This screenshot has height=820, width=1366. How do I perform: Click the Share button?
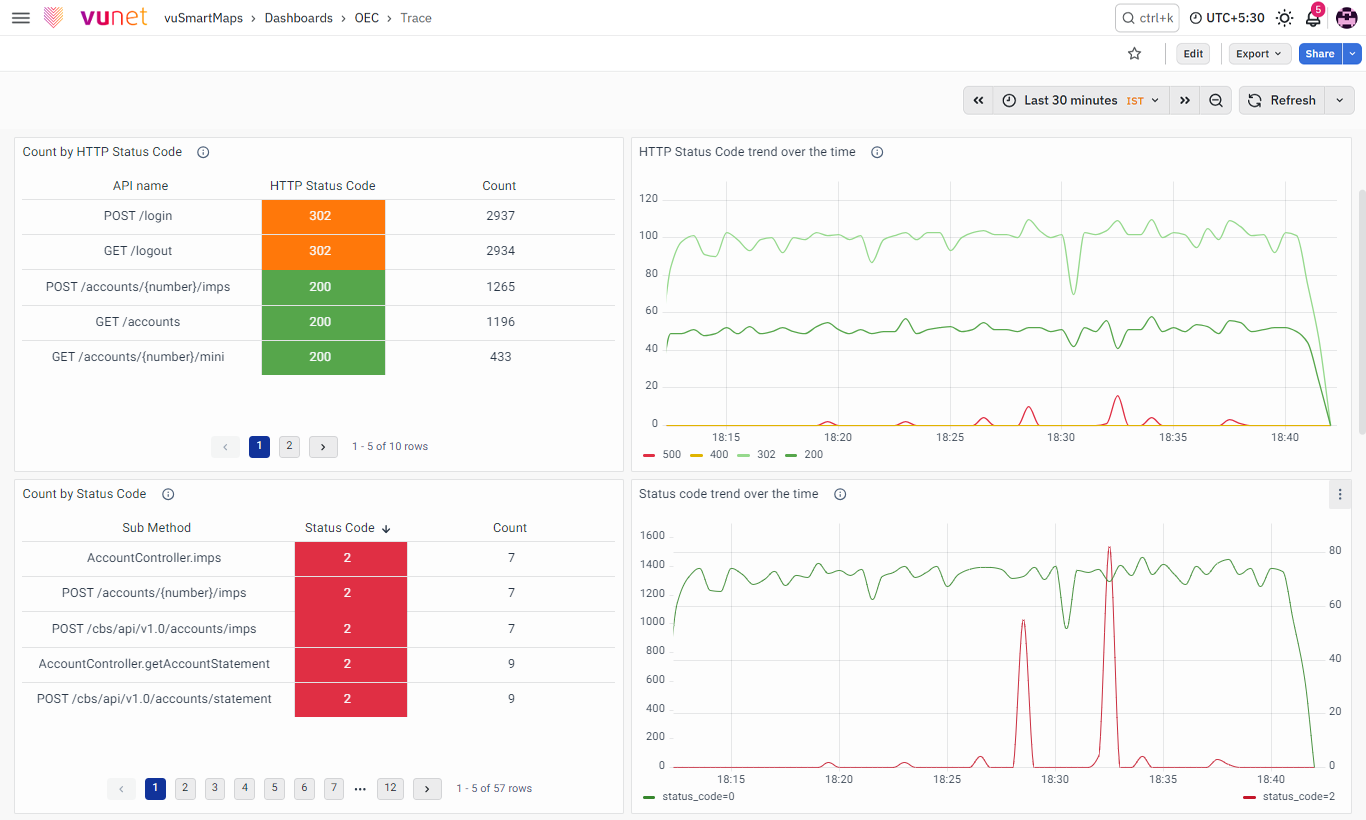tap(1320, 54)
